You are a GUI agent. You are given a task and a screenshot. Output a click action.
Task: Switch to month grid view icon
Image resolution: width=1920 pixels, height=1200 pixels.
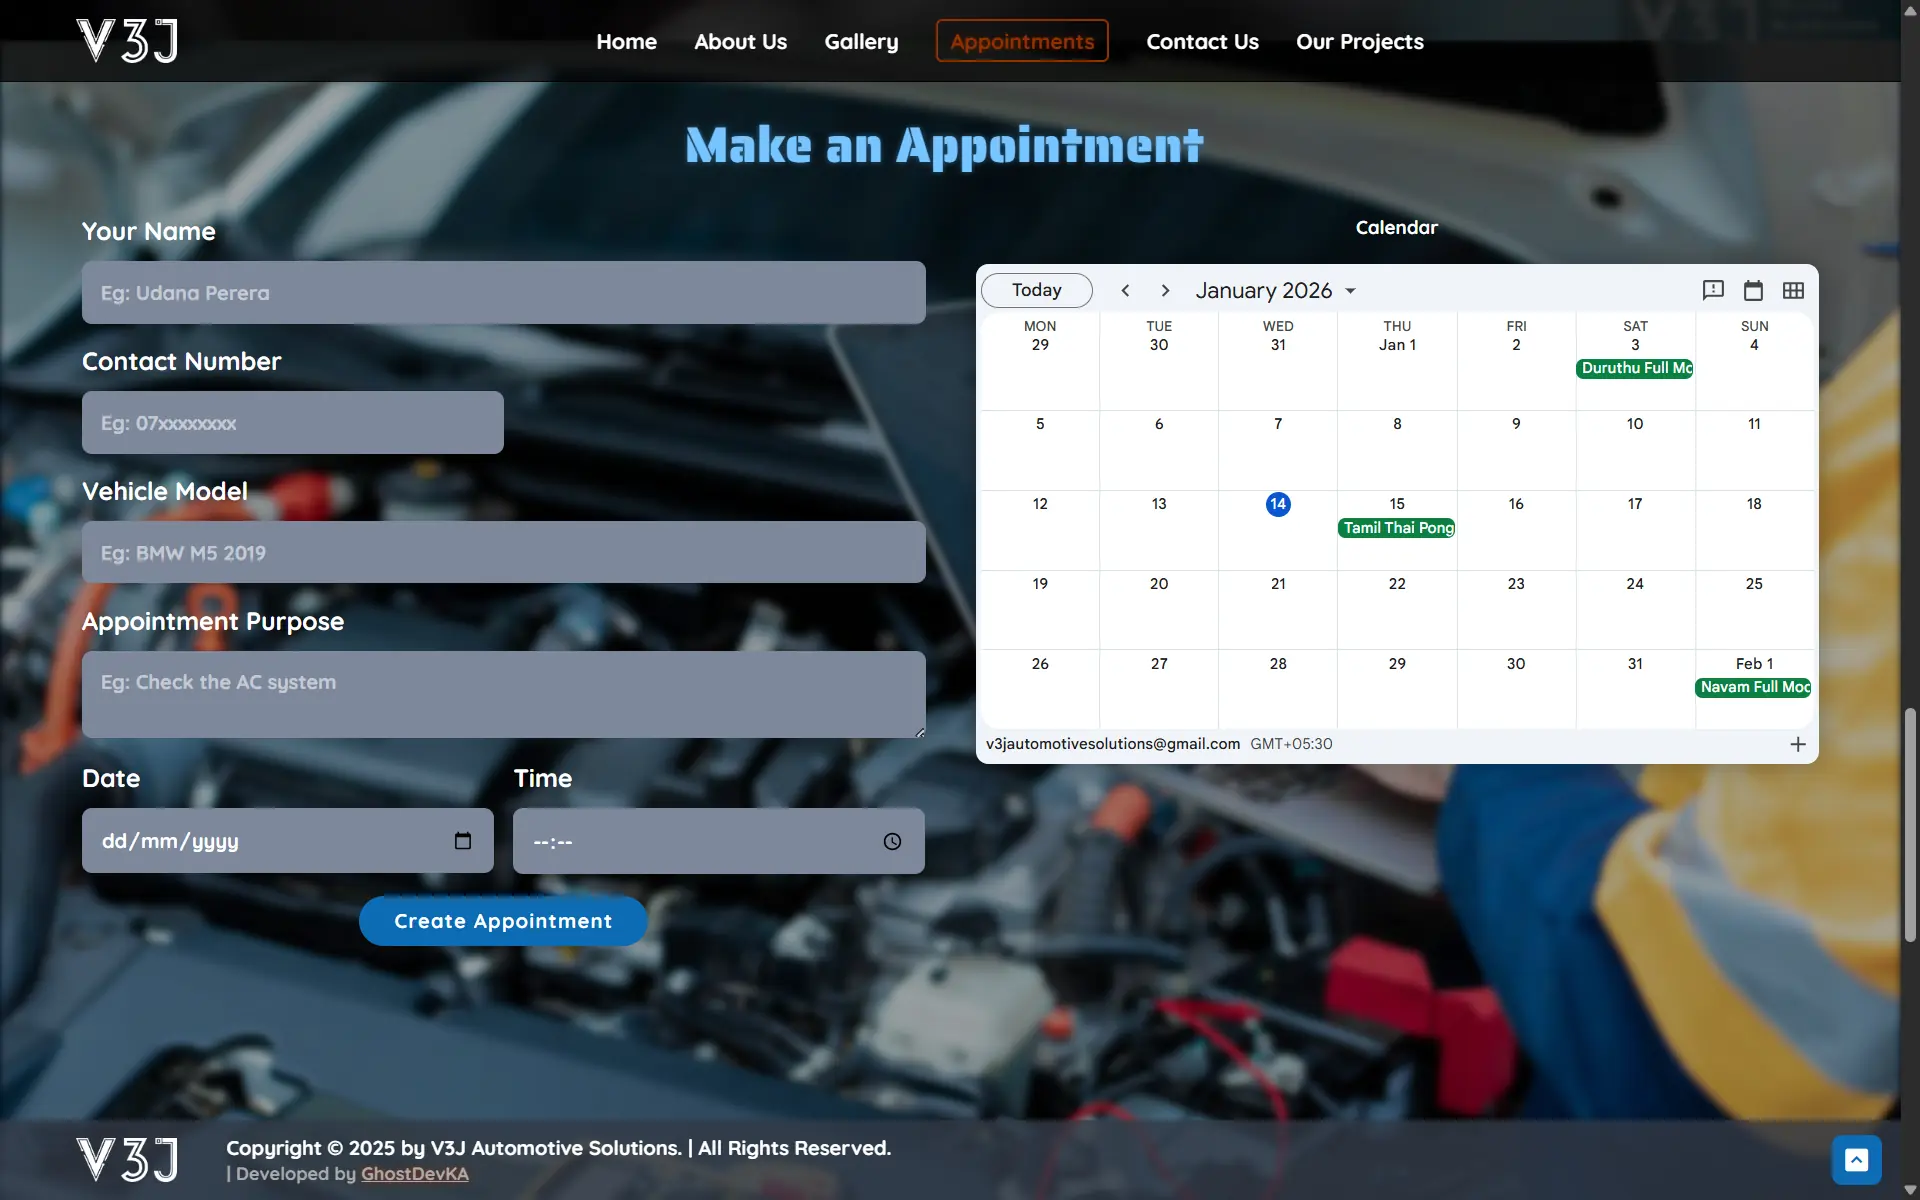[1793, 290]
